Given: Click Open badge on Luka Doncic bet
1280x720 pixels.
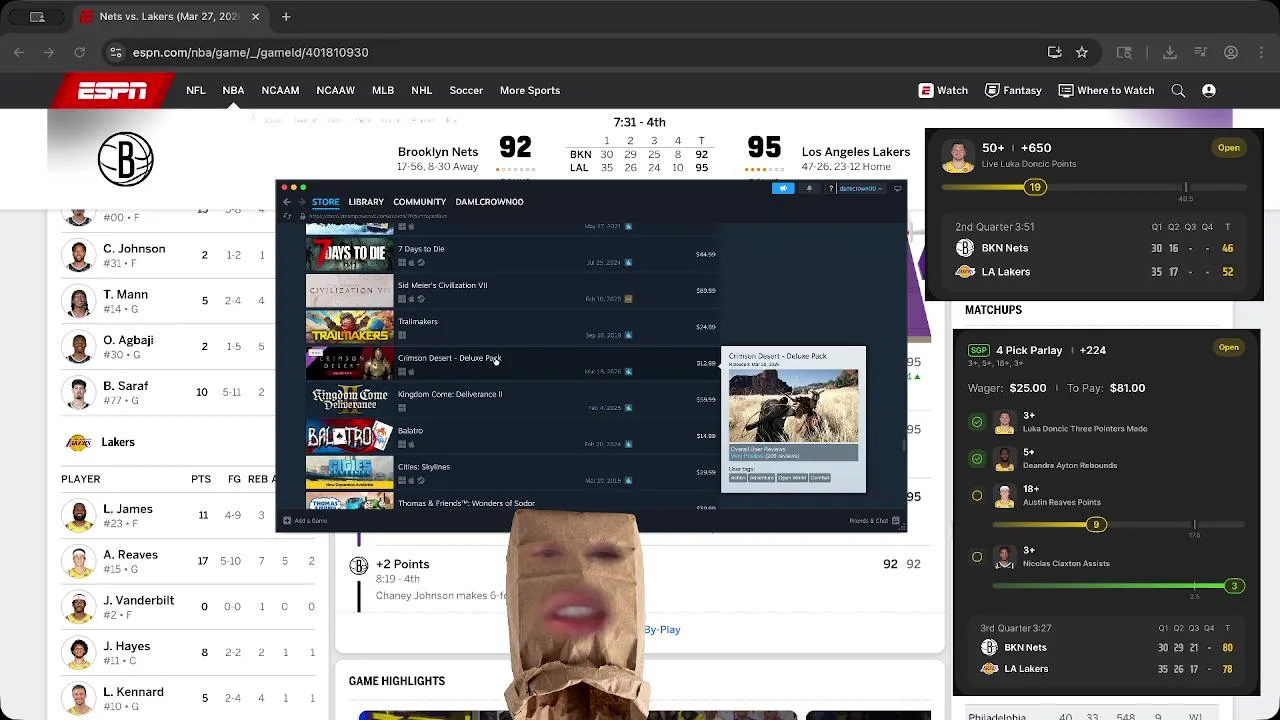Looking at the screenshot, I should (x=1228, y=148).
